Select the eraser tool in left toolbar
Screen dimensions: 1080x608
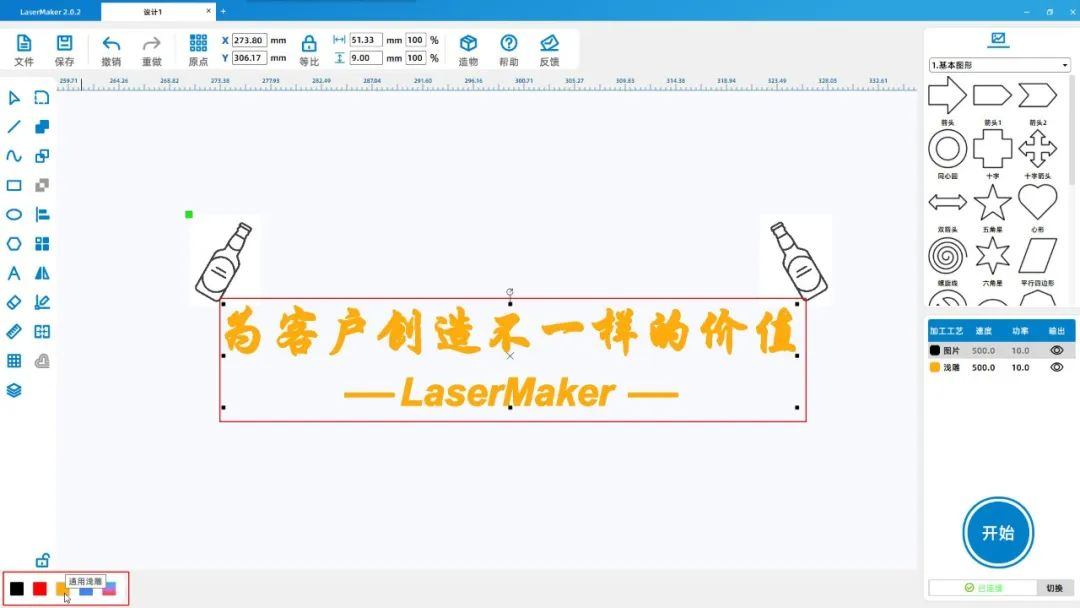coord(14,302)
